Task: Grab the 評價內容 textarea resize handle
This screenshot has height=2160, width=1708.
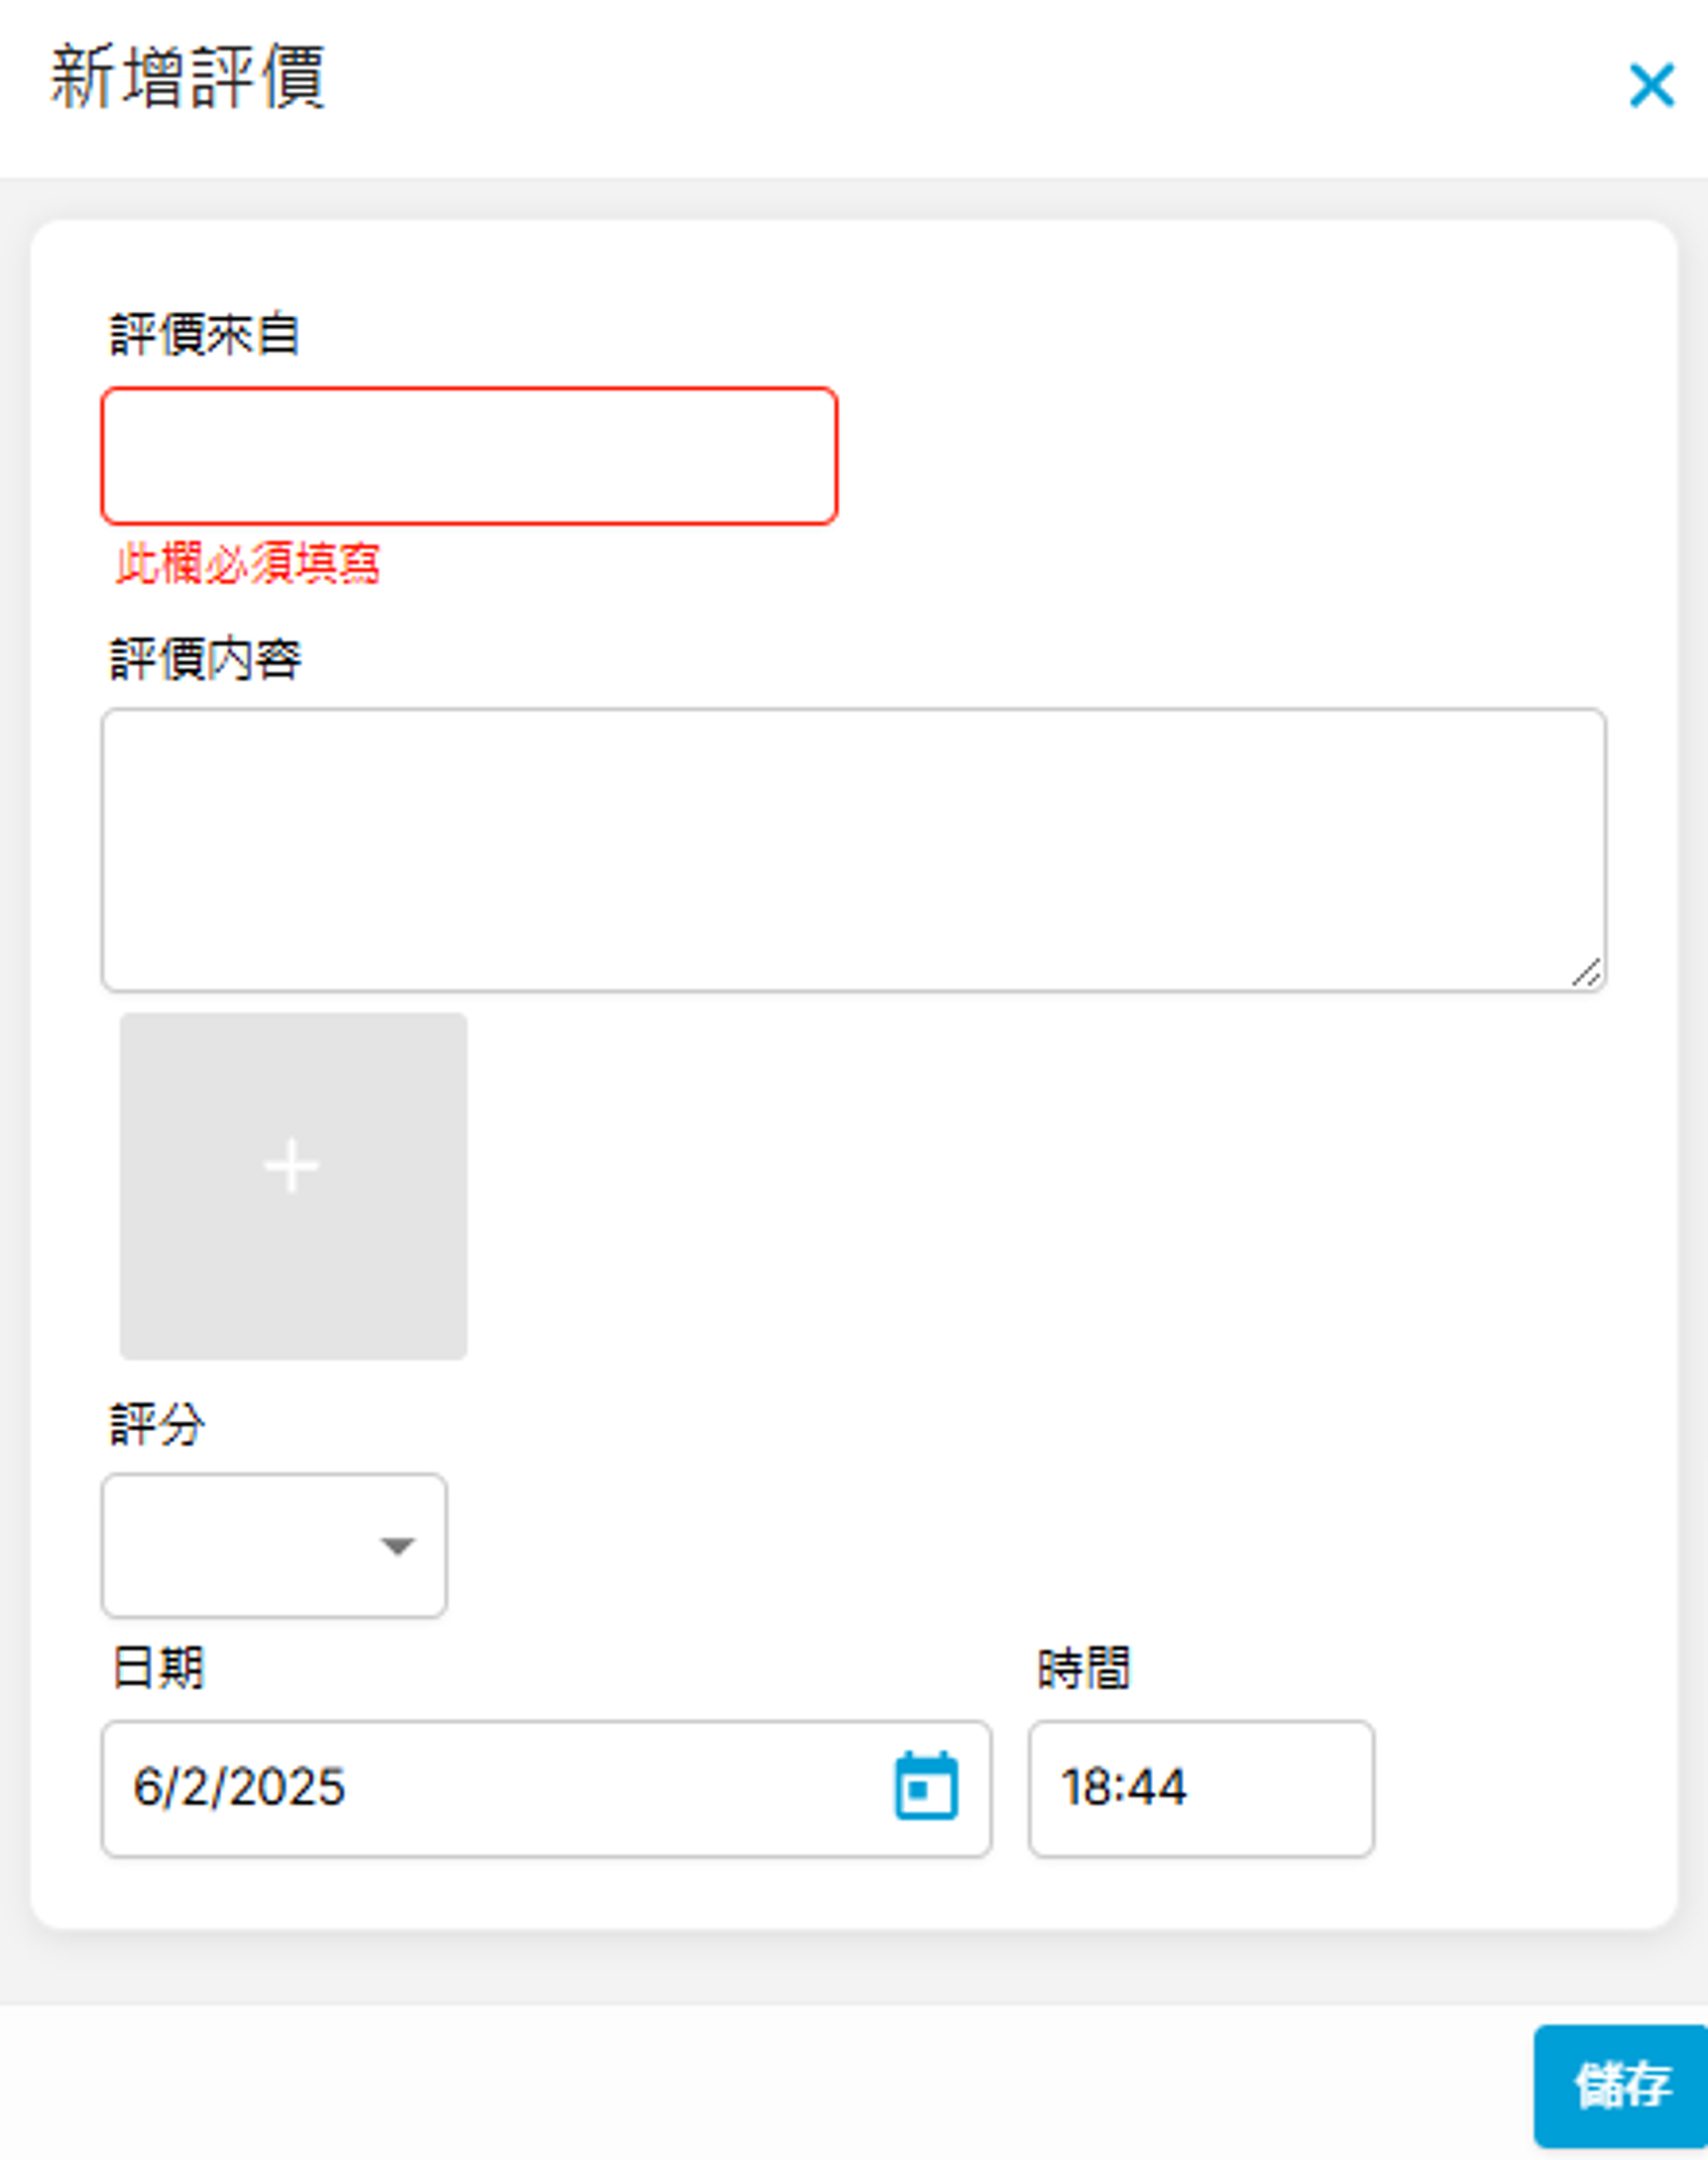Action: coord(1586,973)
